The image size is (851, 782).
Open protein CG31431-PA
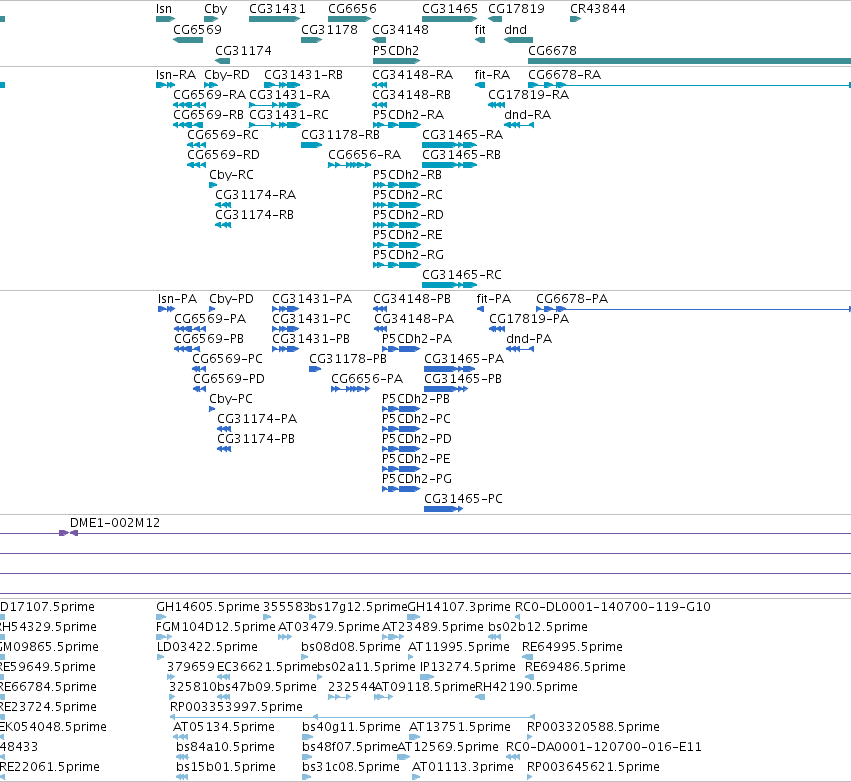[x=312, y=298]
